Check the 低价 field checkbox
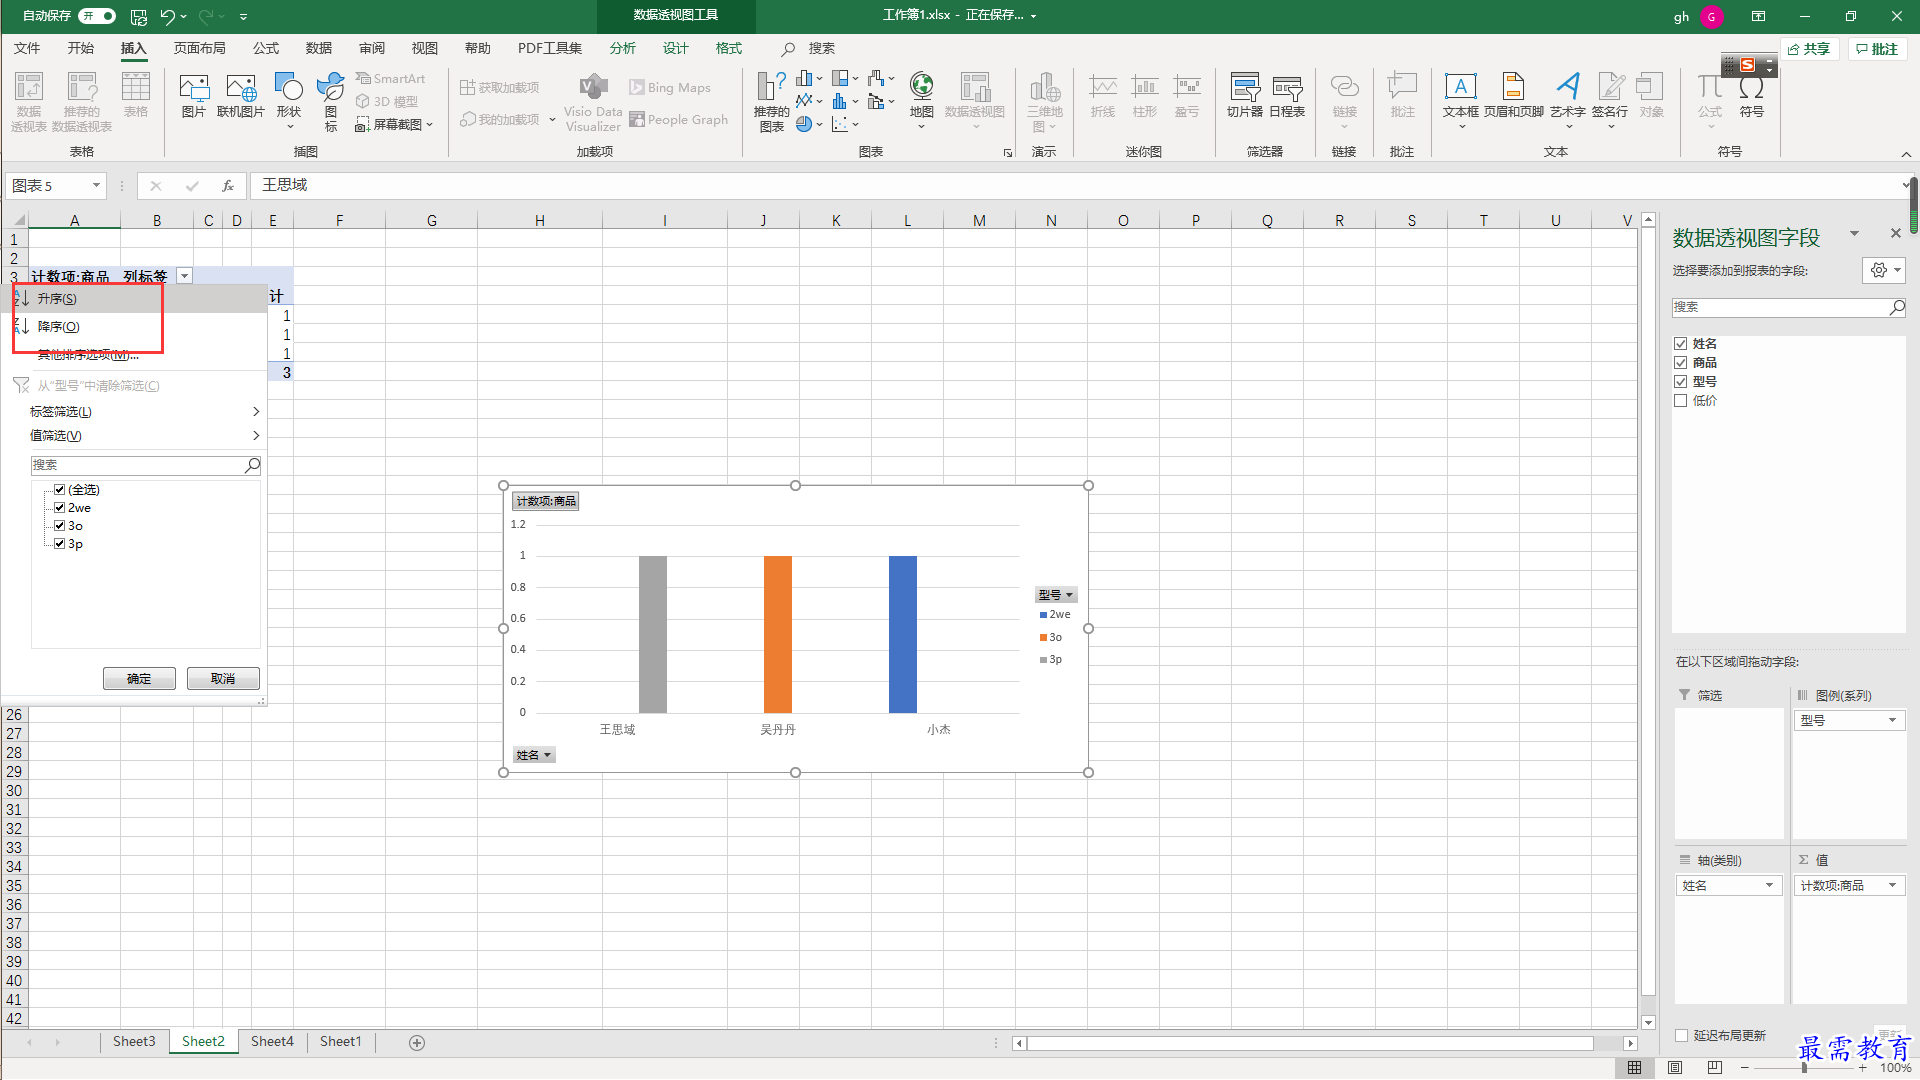 click(x=1681, y=401)
